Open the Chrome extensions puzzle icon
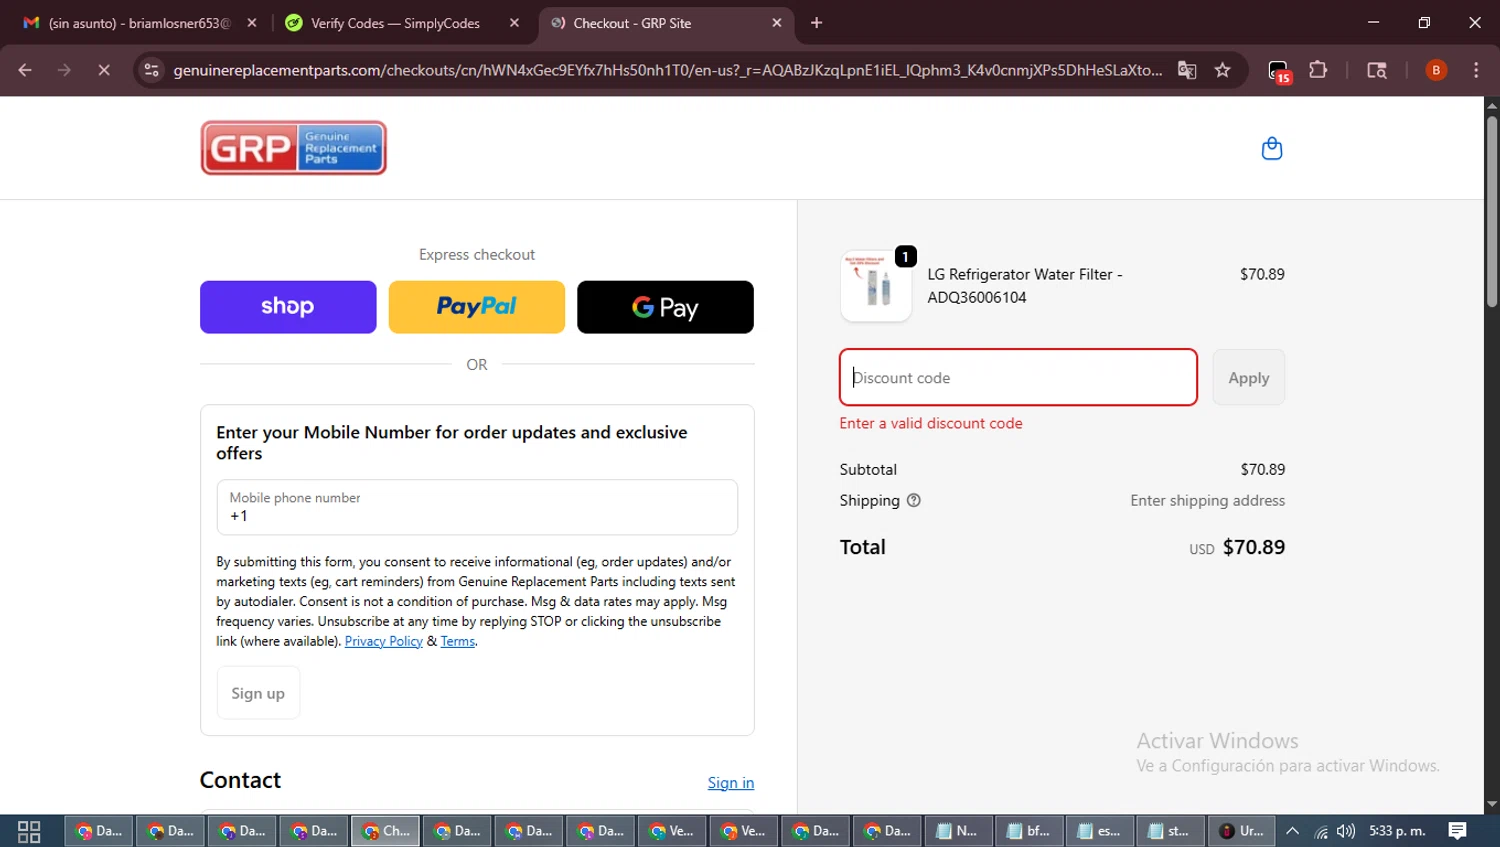1500x847 pixels. tap(1318, 70)
